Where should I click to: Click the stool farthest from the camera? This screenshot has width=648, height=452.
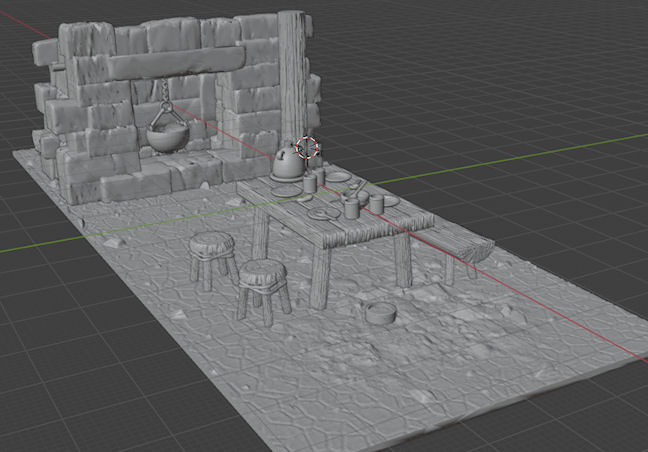[x=211, y=245]
